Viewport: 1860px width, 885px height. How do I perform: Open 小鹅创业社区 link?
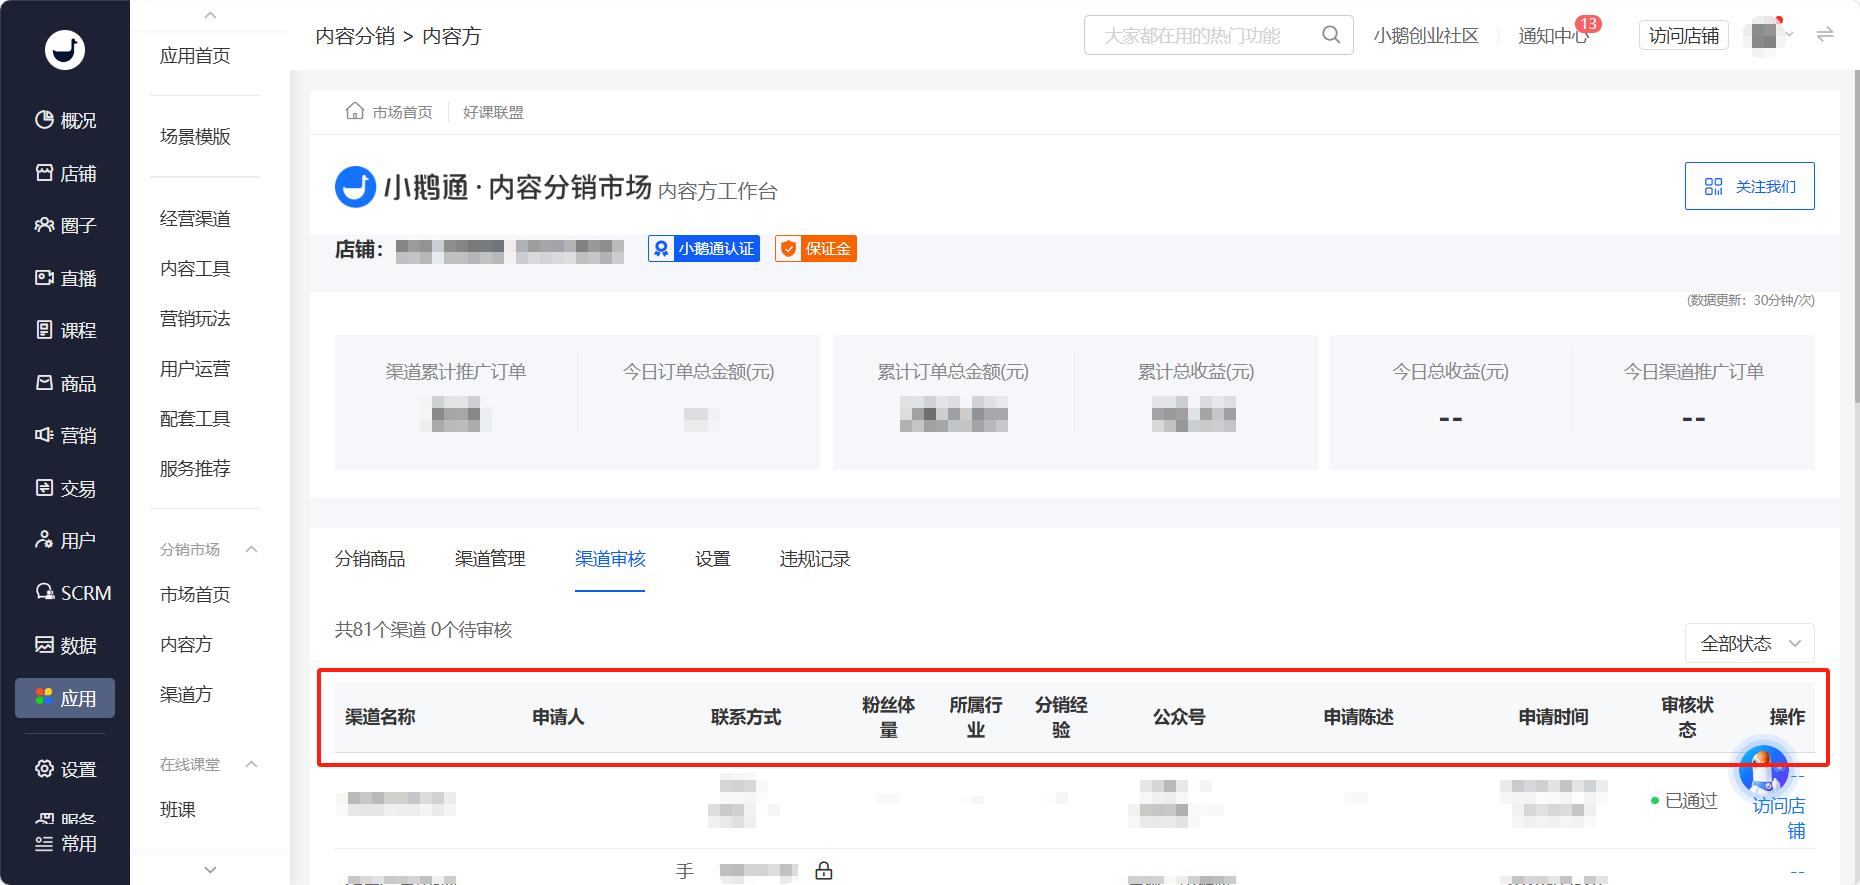pos(1426,35)
